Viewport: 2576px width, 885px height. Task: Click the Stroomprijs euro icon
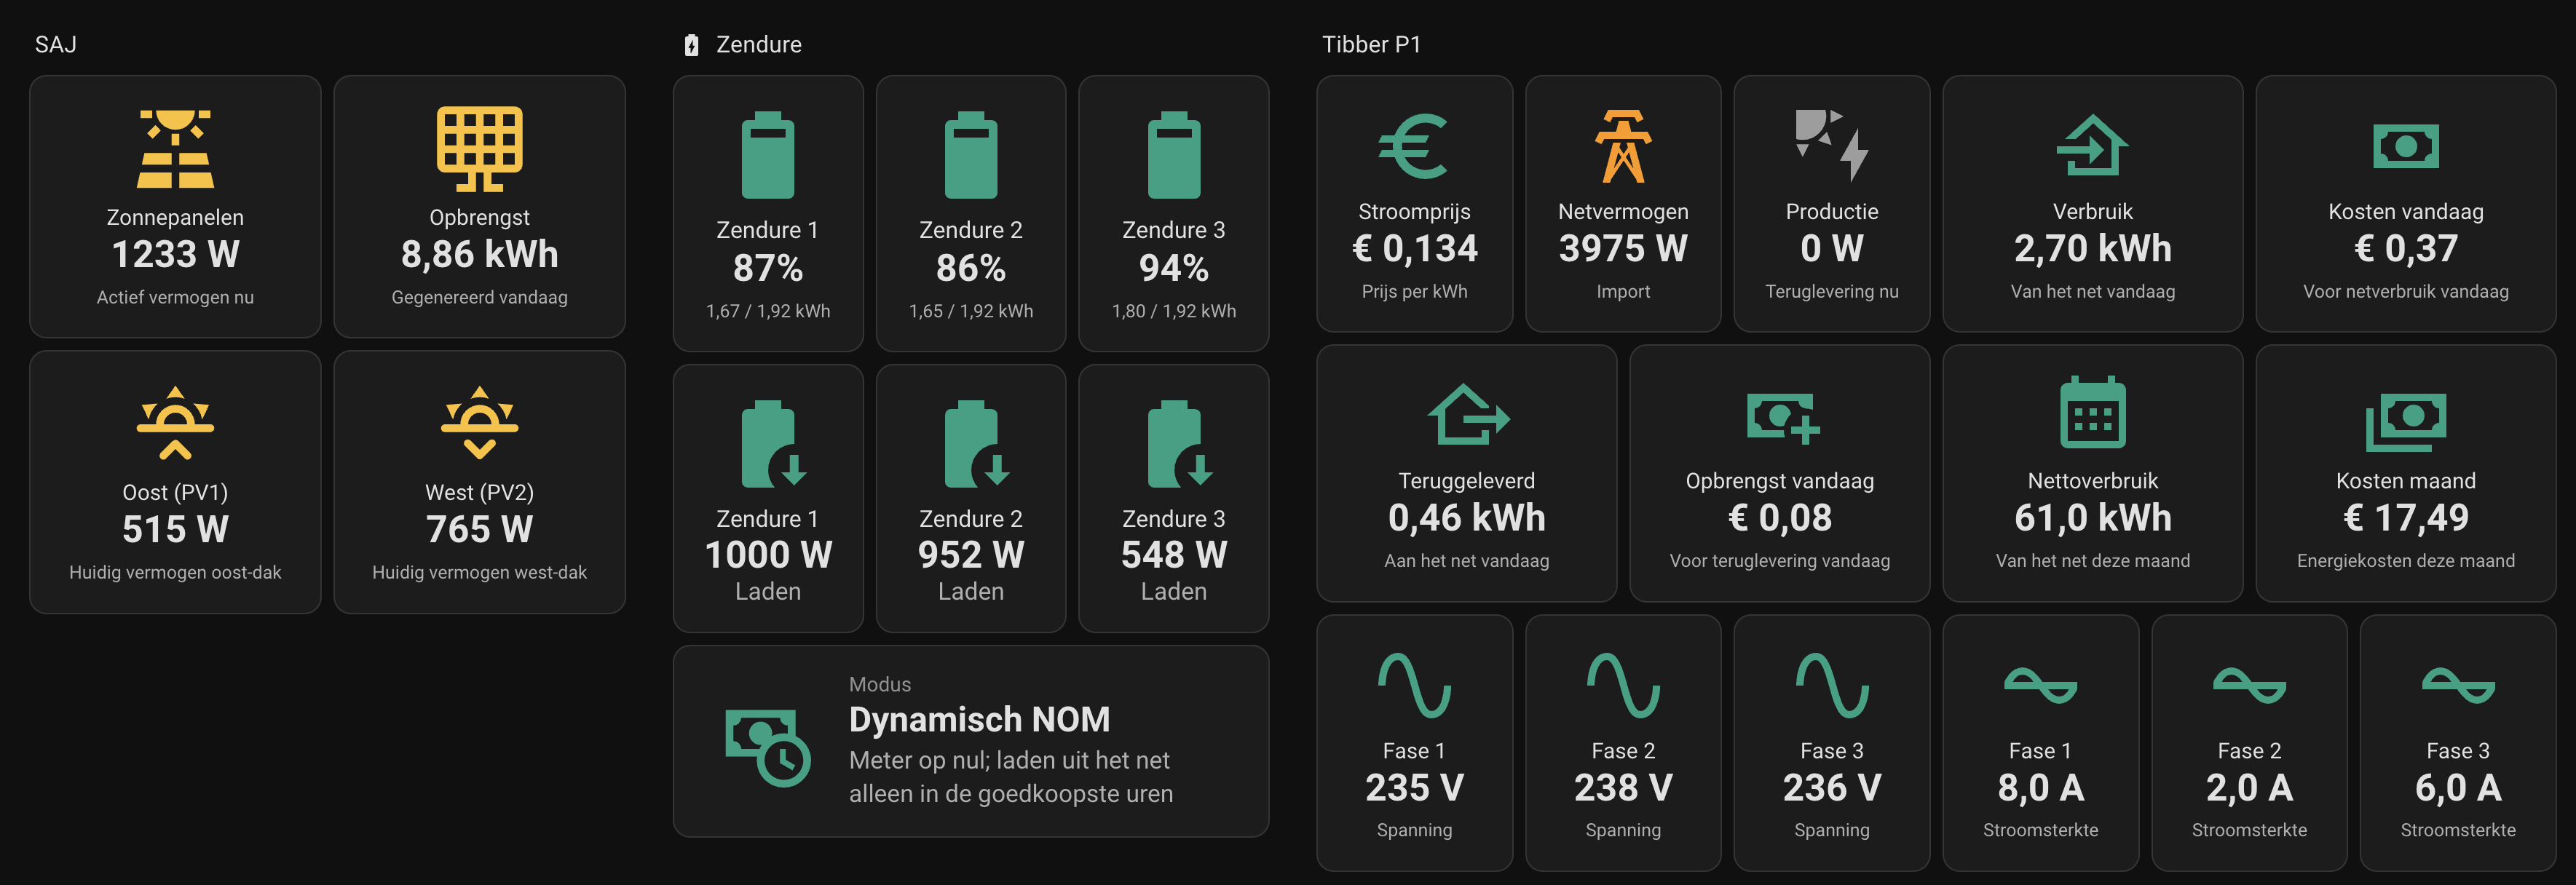[x=1413, y=146]
